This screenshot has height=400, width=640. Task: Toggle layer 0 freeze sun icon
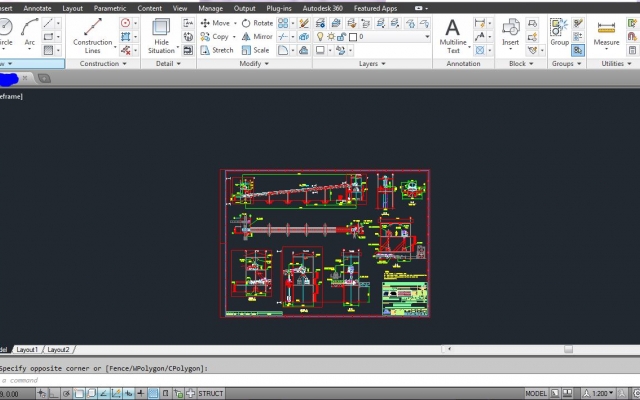331,37
